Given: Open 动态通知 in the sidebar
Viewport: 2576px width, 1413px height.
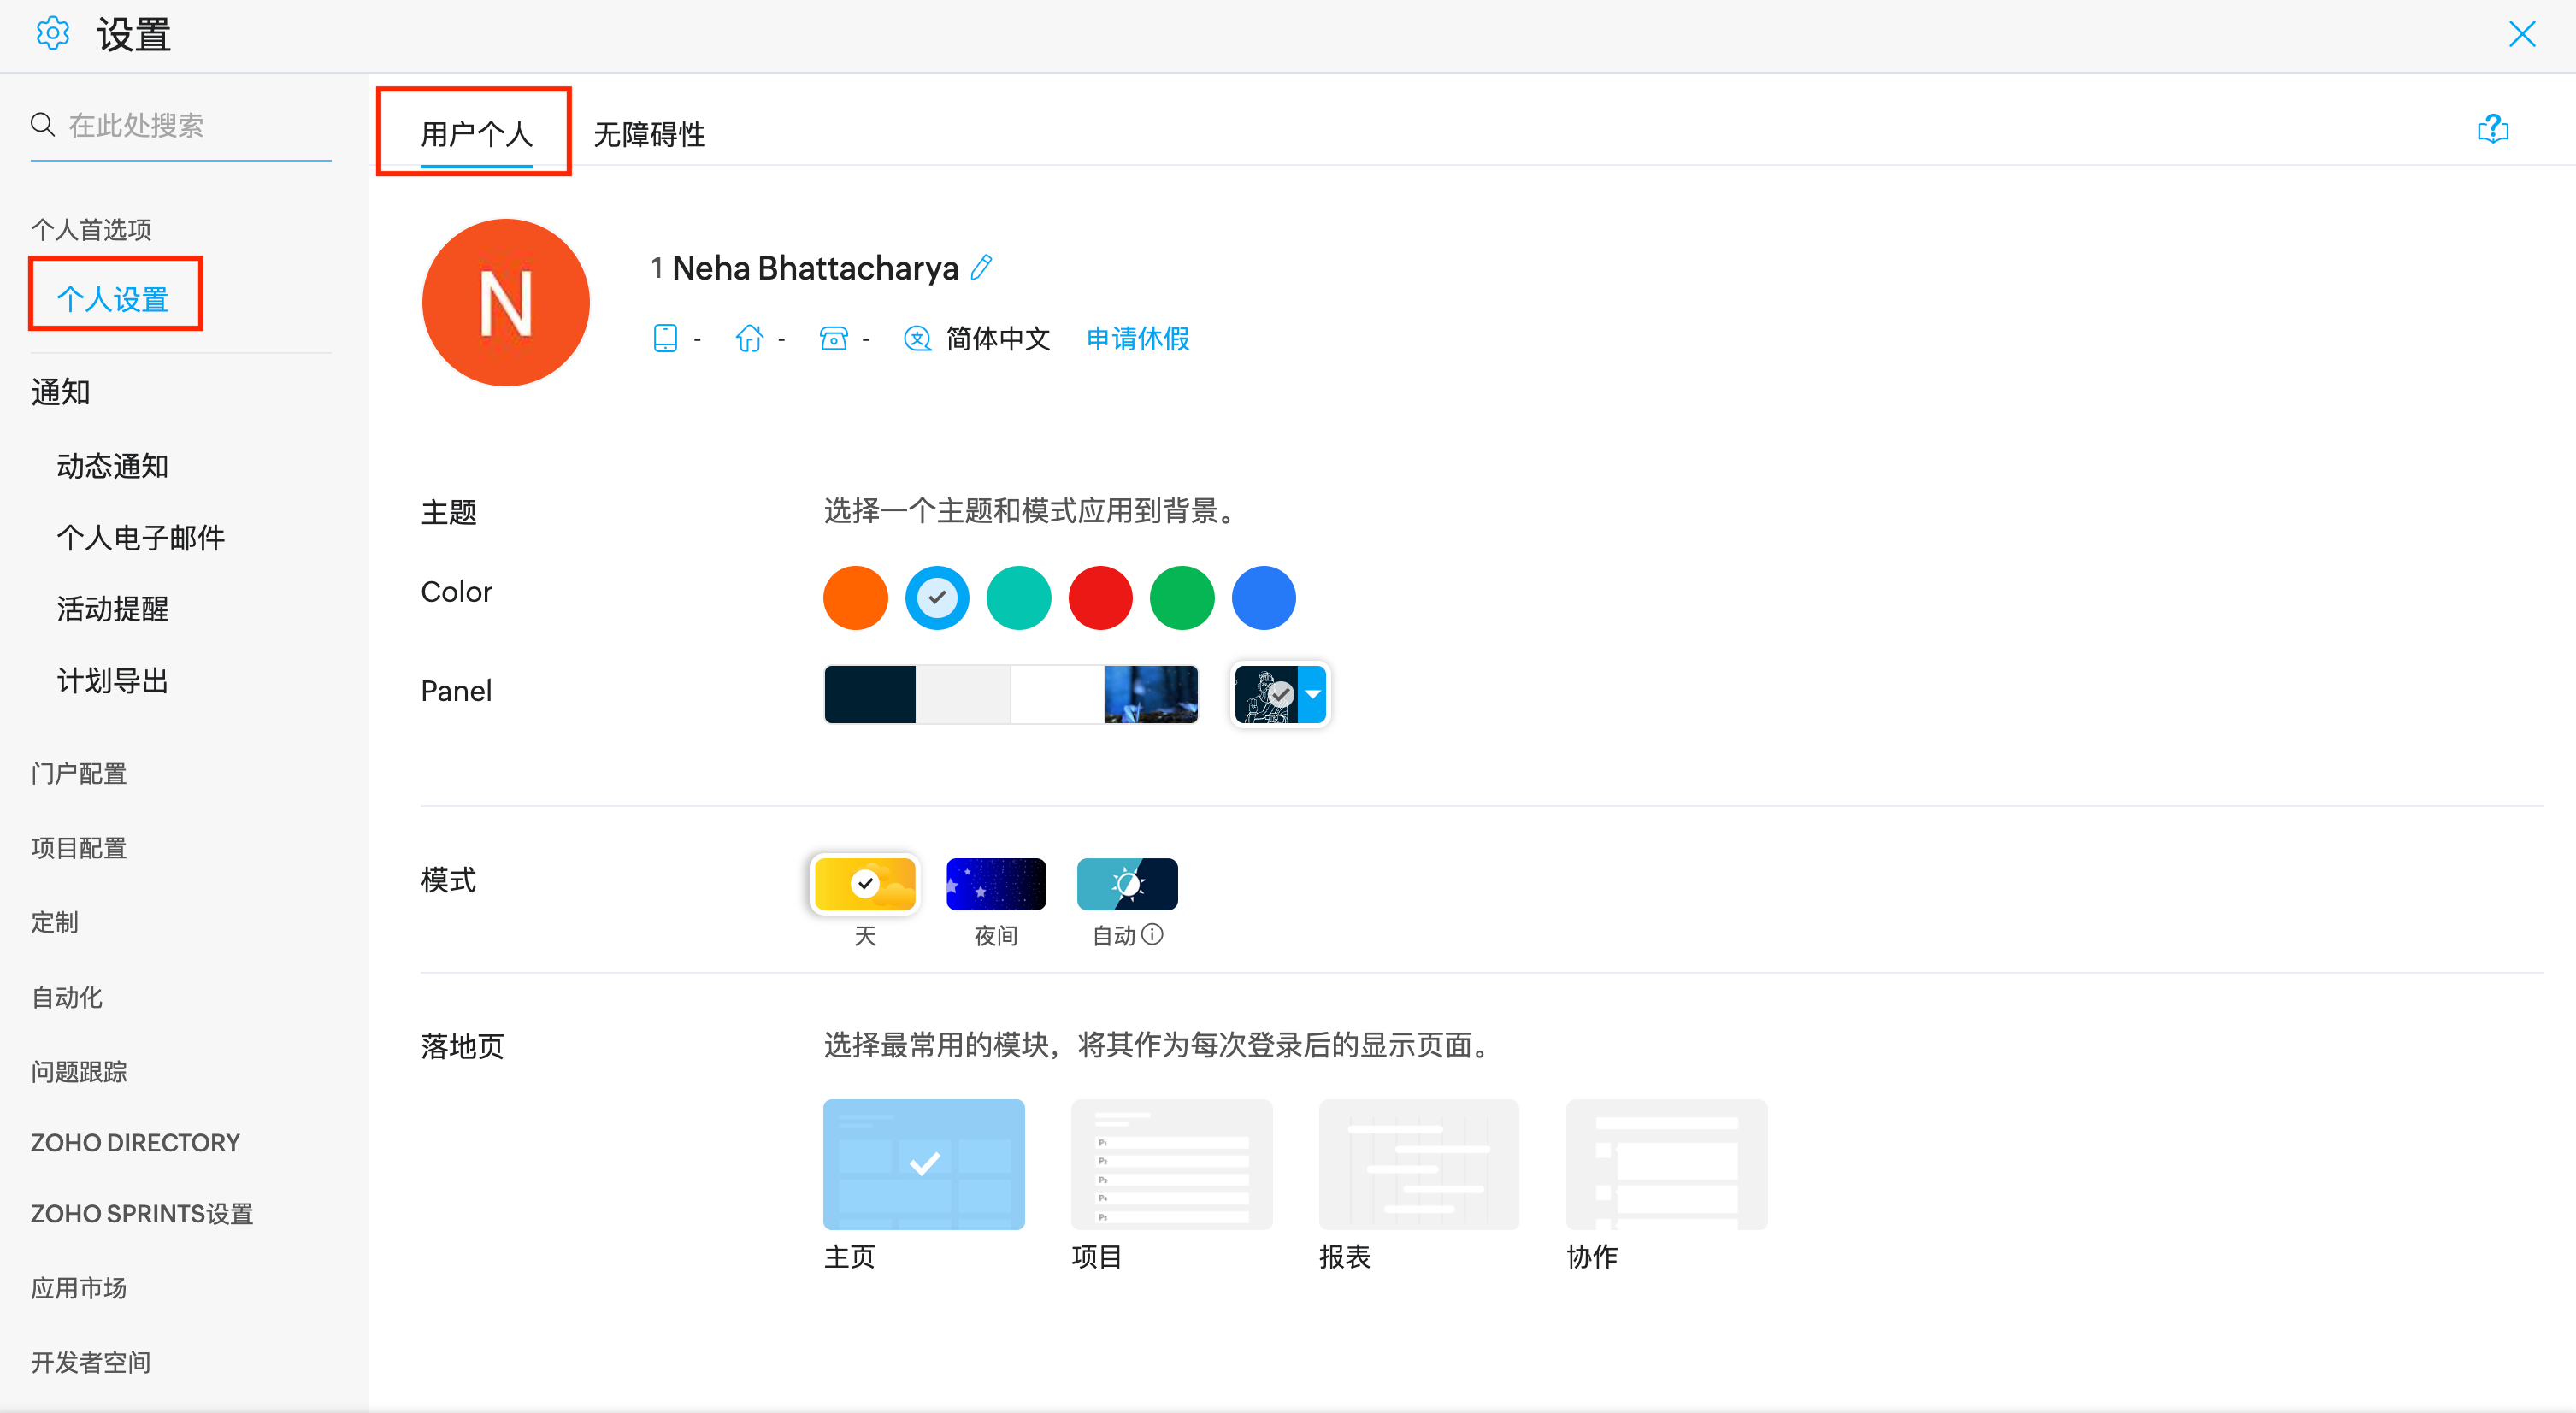Looking at the screenshot, I should (112, 466).
